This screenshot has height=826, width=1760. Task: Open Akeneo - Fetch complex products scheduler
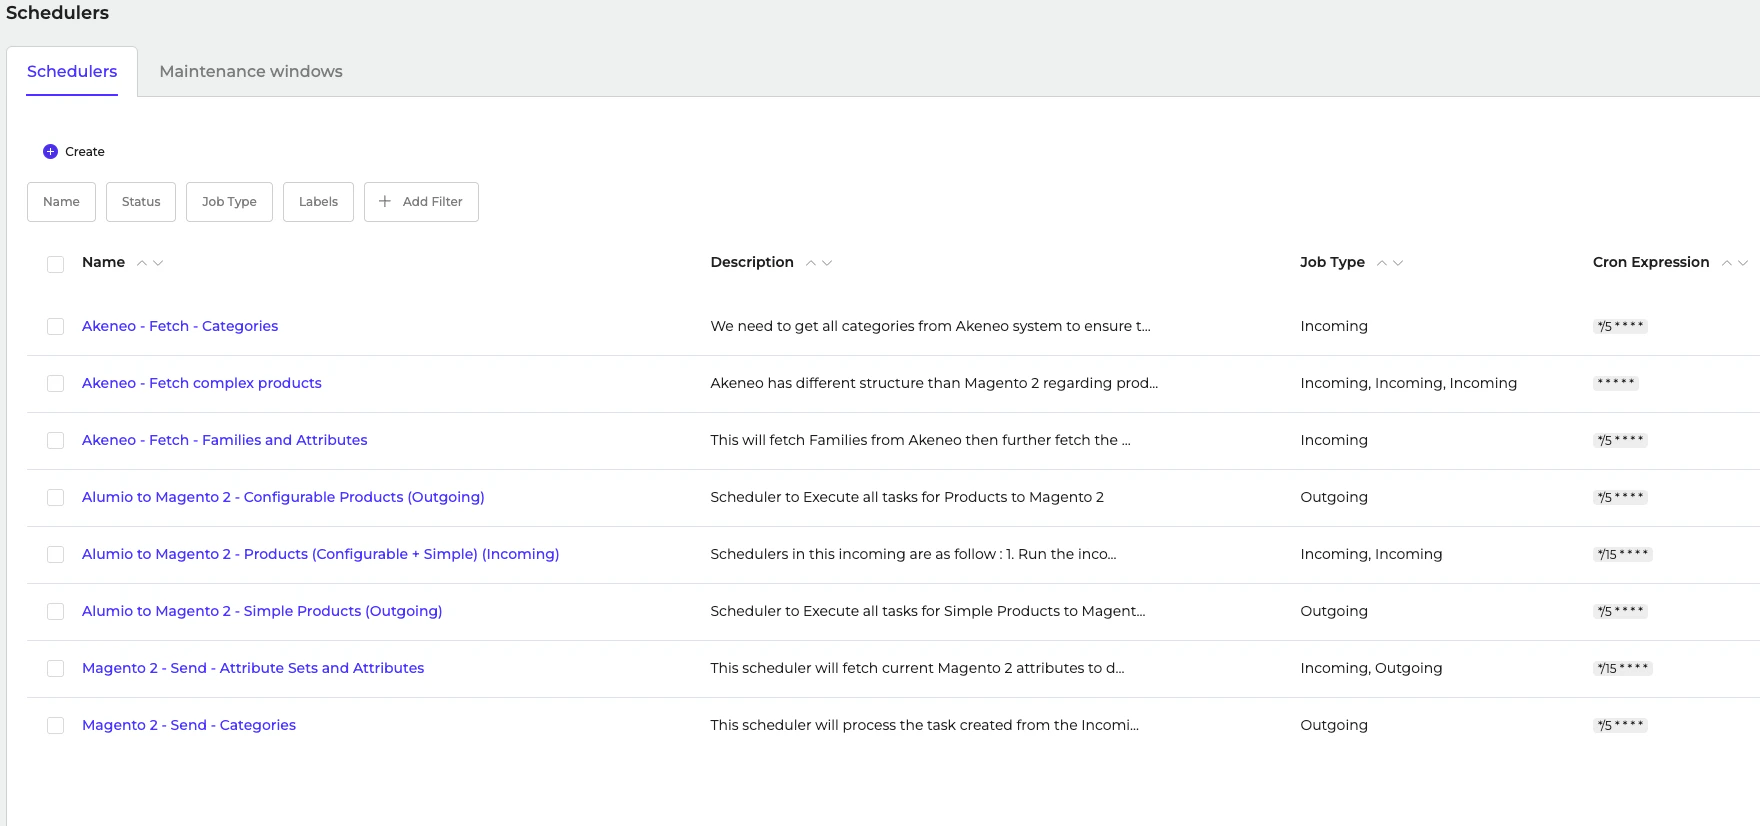tap(202, 383)
